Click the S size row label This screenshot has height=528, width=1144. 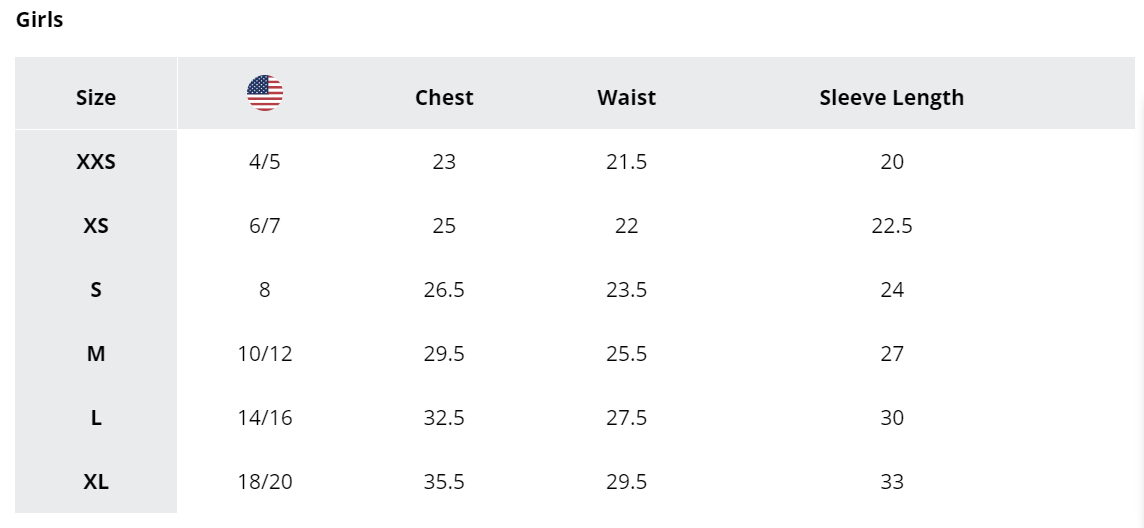[x=96, y=290]
